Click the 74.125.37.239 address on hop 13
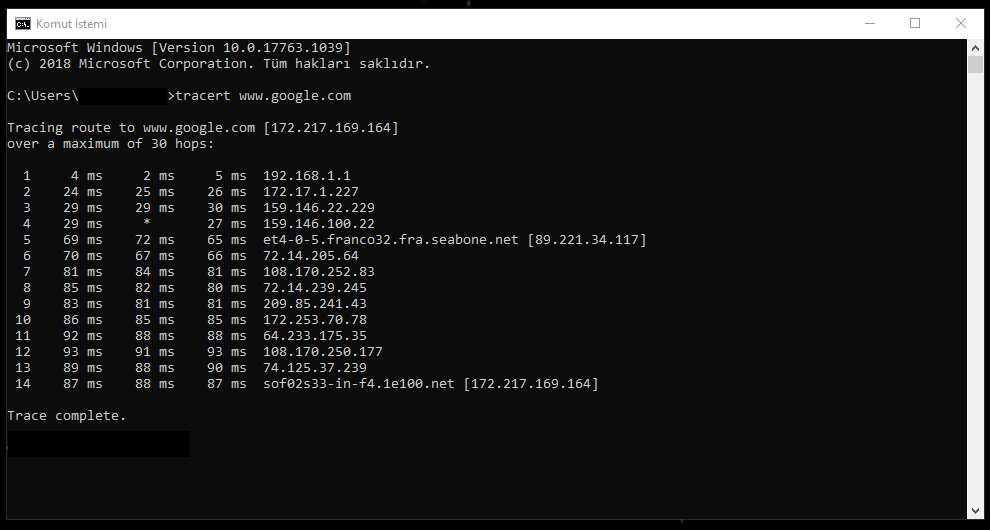The width and height of the screenshot is (990, 530). point(315,368)
